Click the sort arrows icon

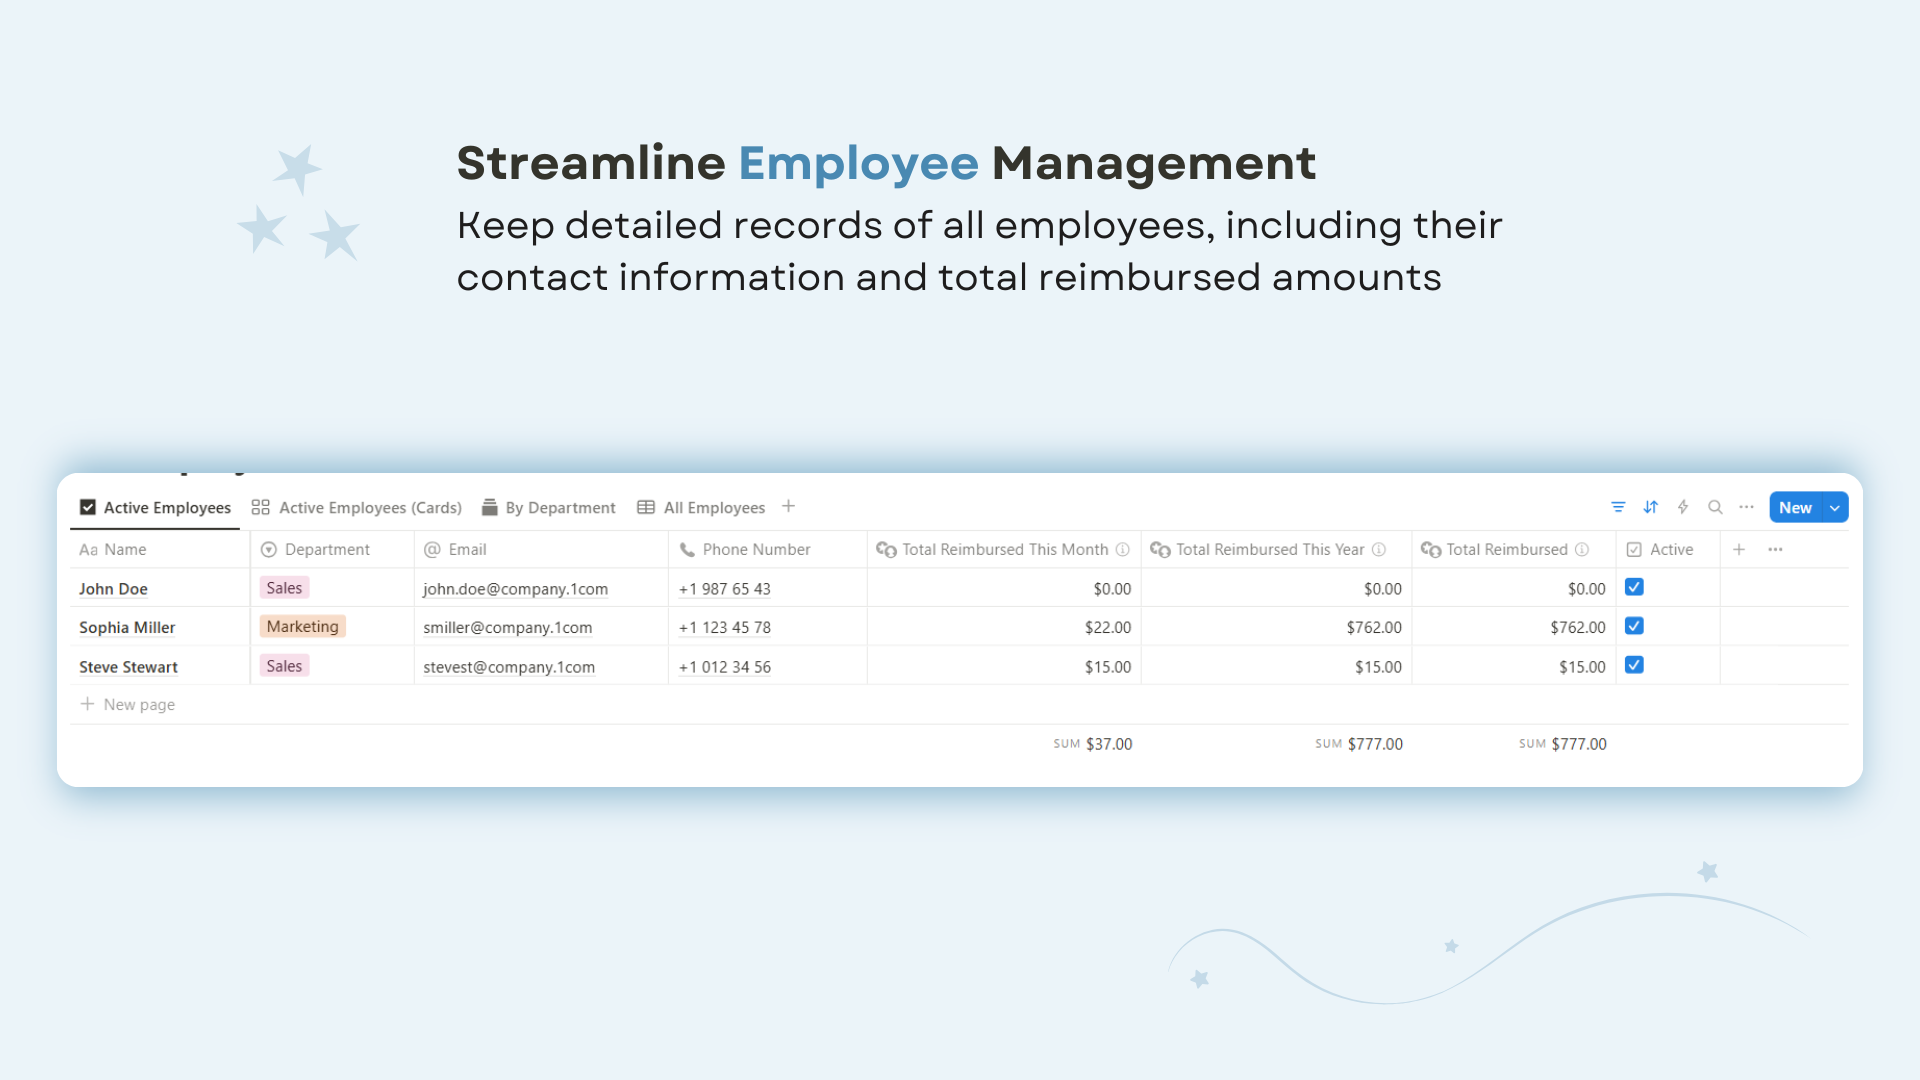pyautogui.click(x=1651, y=507)
